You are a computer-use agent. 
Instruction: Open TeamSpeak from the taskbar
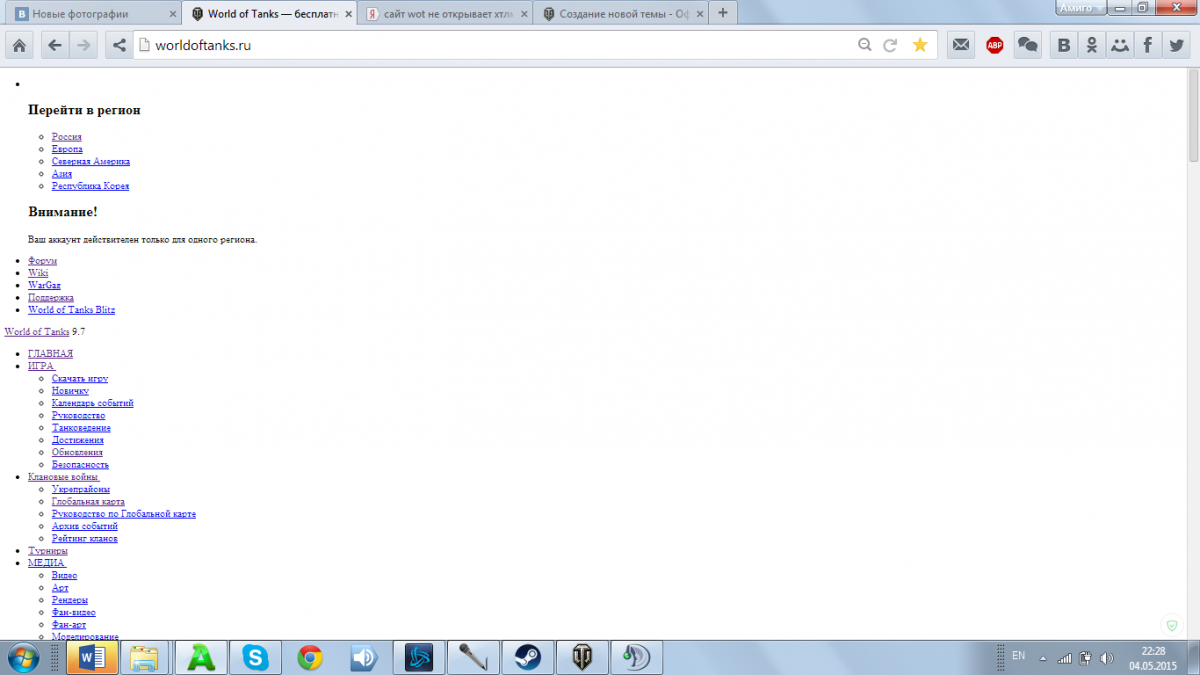click(636, 657)
